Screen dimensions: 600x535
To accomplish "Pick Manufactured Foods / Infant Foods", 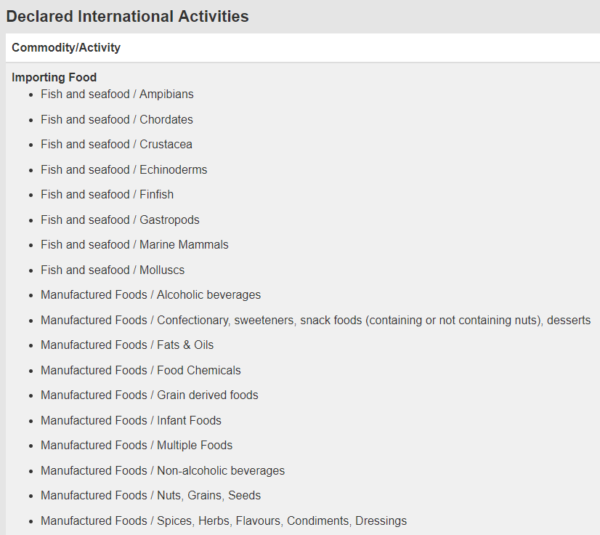I will point(131,421).
